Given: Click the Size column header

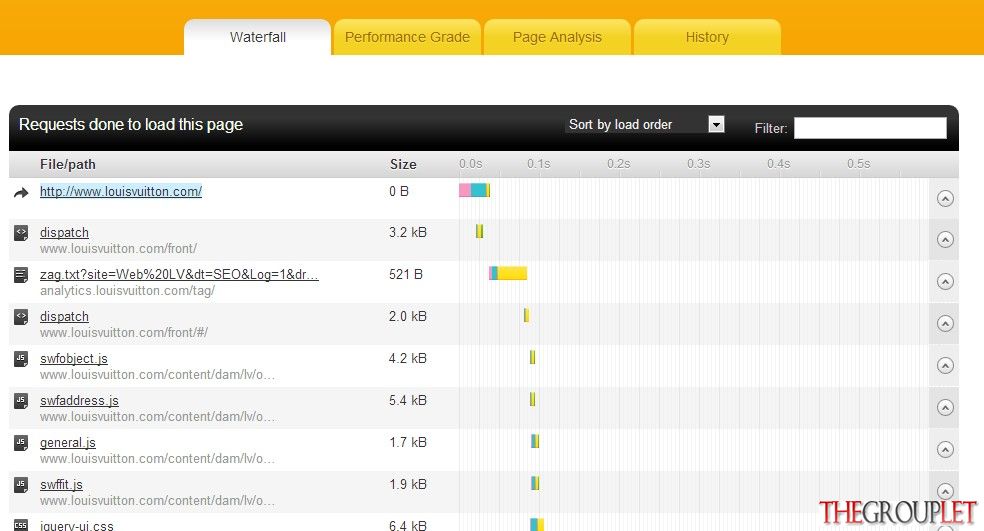Looking at the screenshot, I should pyautogui.click(x=403, y=164).
